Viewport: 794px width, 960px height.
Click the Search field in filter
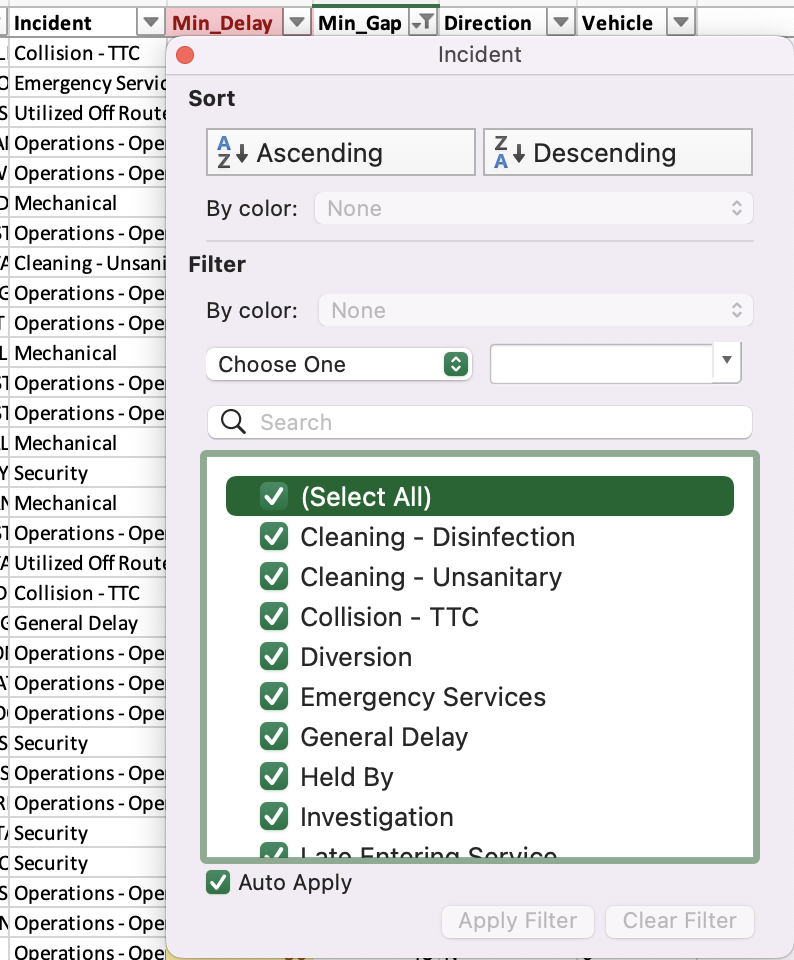pyautogui.click(x=490, y=422)
